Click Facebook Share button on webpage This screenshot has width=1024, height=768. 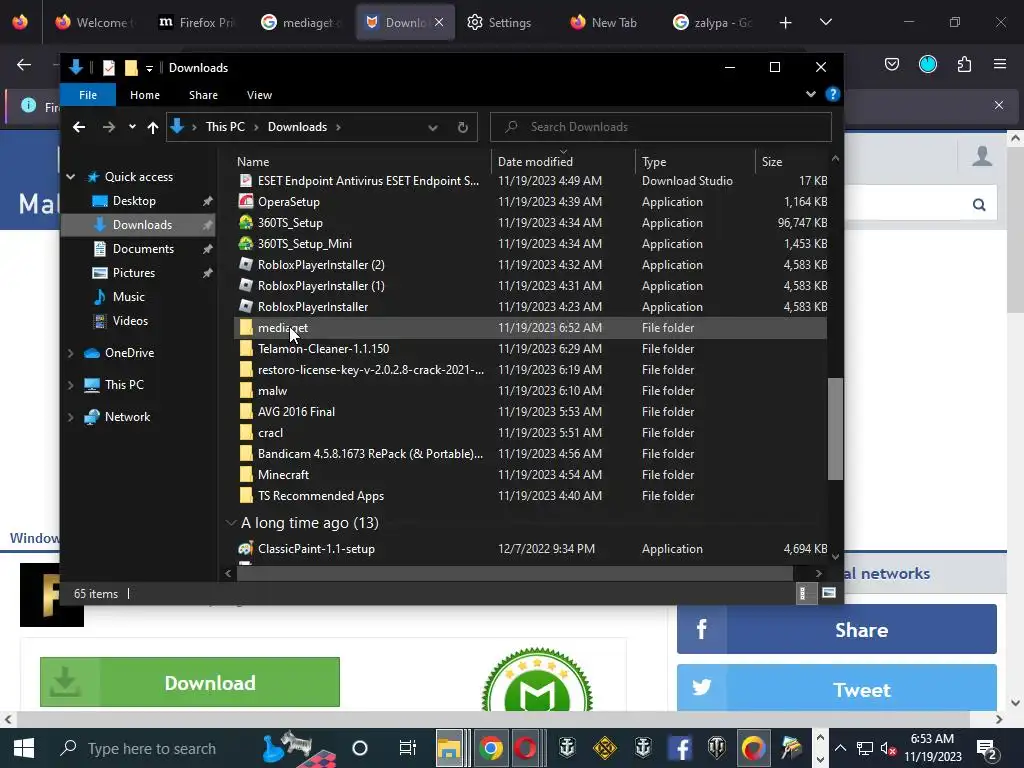click(x=837, y=630)
